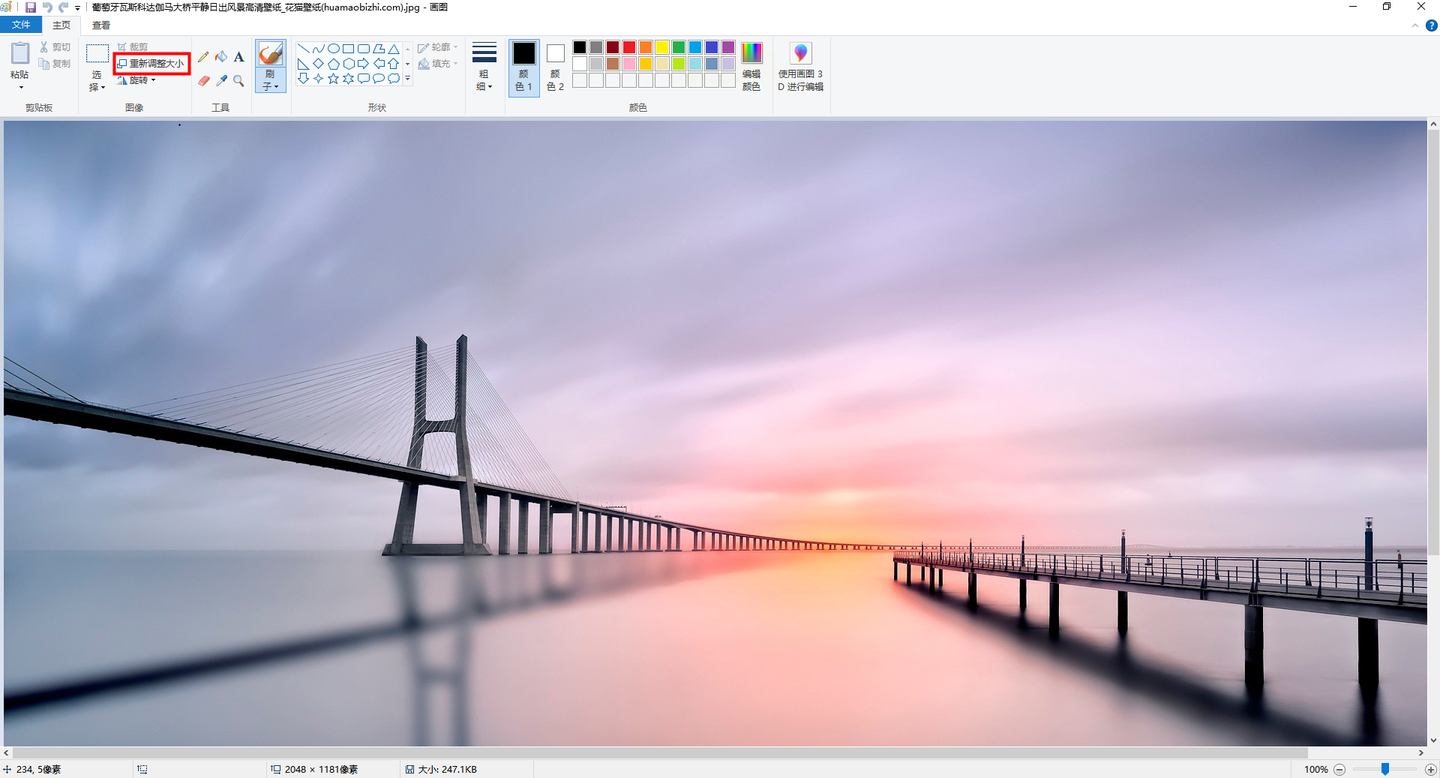The image size is (1440, 778).
Task: Activate the Color picker eyedropper
Action: [x=221, y=81]
